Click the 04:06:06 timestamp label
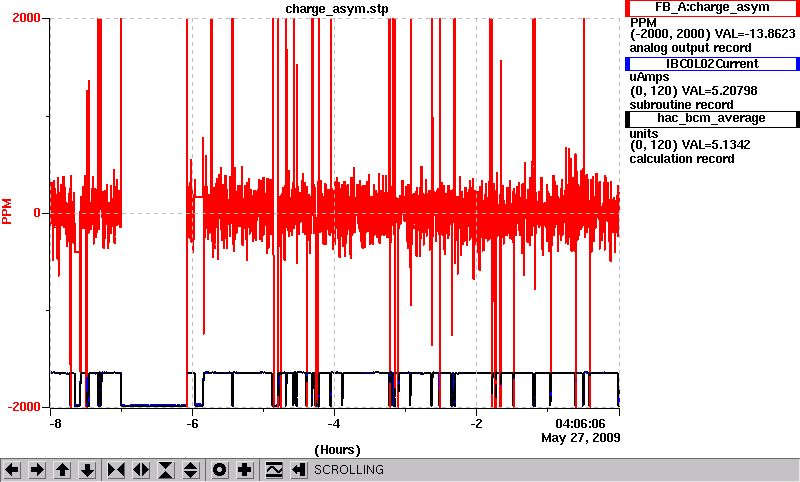 point(580,424)
